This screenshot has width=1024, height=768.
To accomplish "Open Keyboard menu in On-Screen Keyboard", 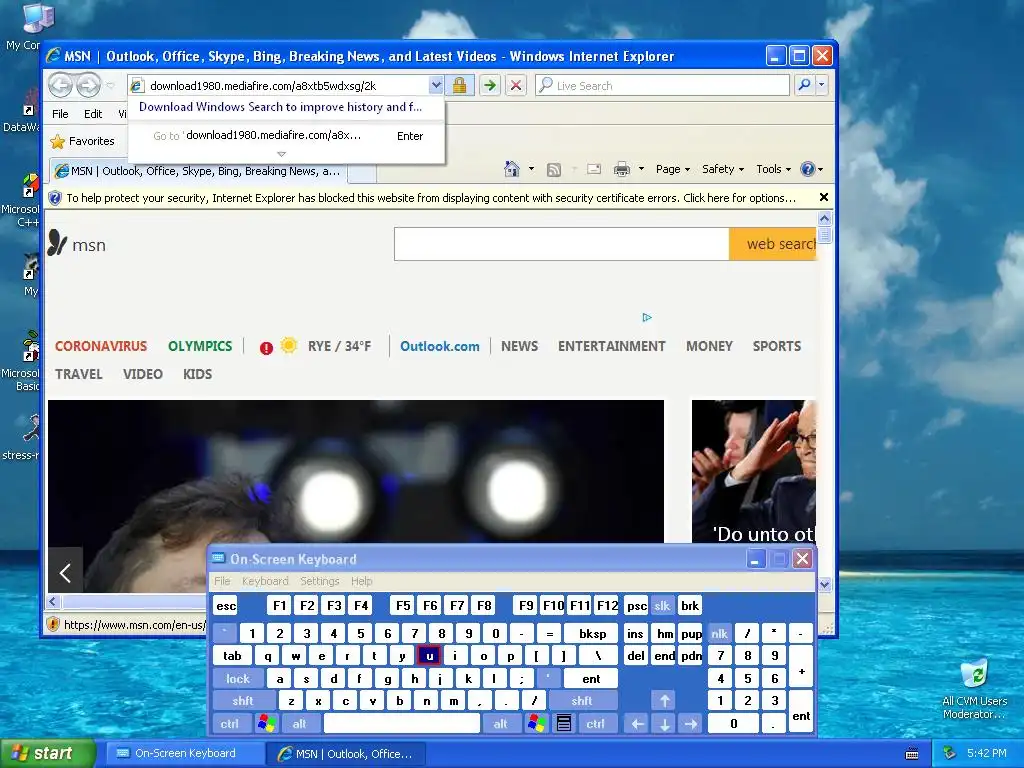I will 264,581.
